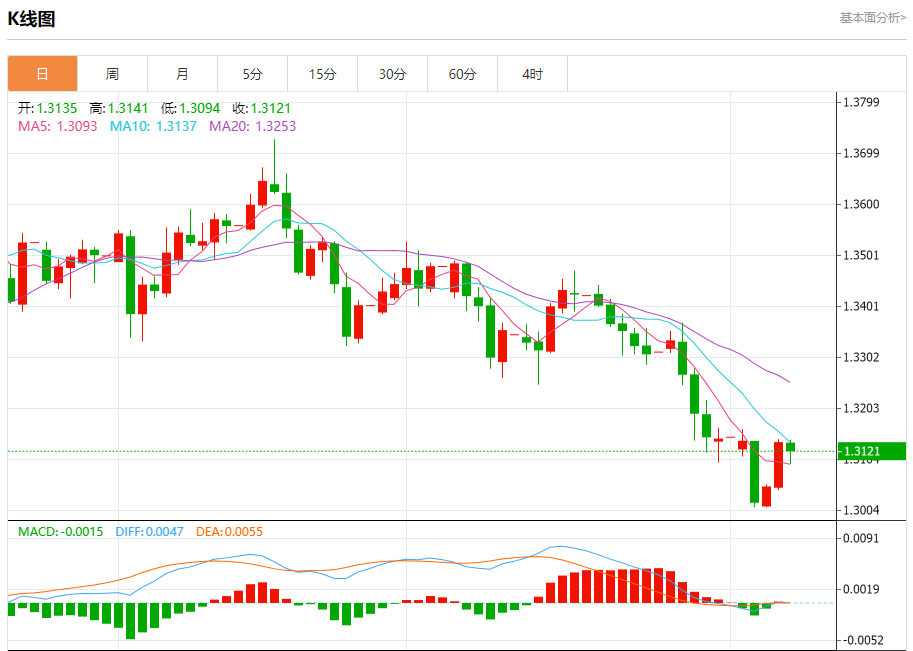Open the 基本面分析> link

[x=872, y=18]
